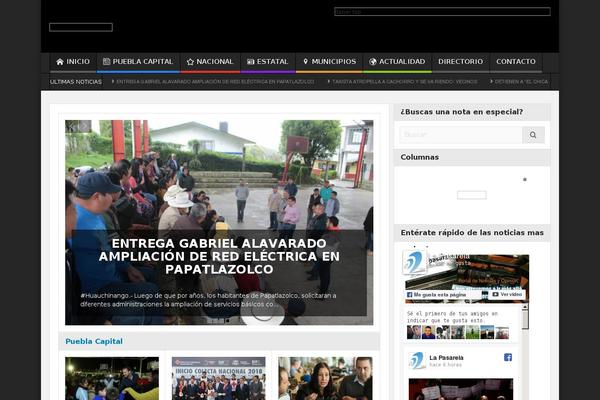
Task: Click the map pin icon beside Municipios
Action: click(x=305, y=61)
